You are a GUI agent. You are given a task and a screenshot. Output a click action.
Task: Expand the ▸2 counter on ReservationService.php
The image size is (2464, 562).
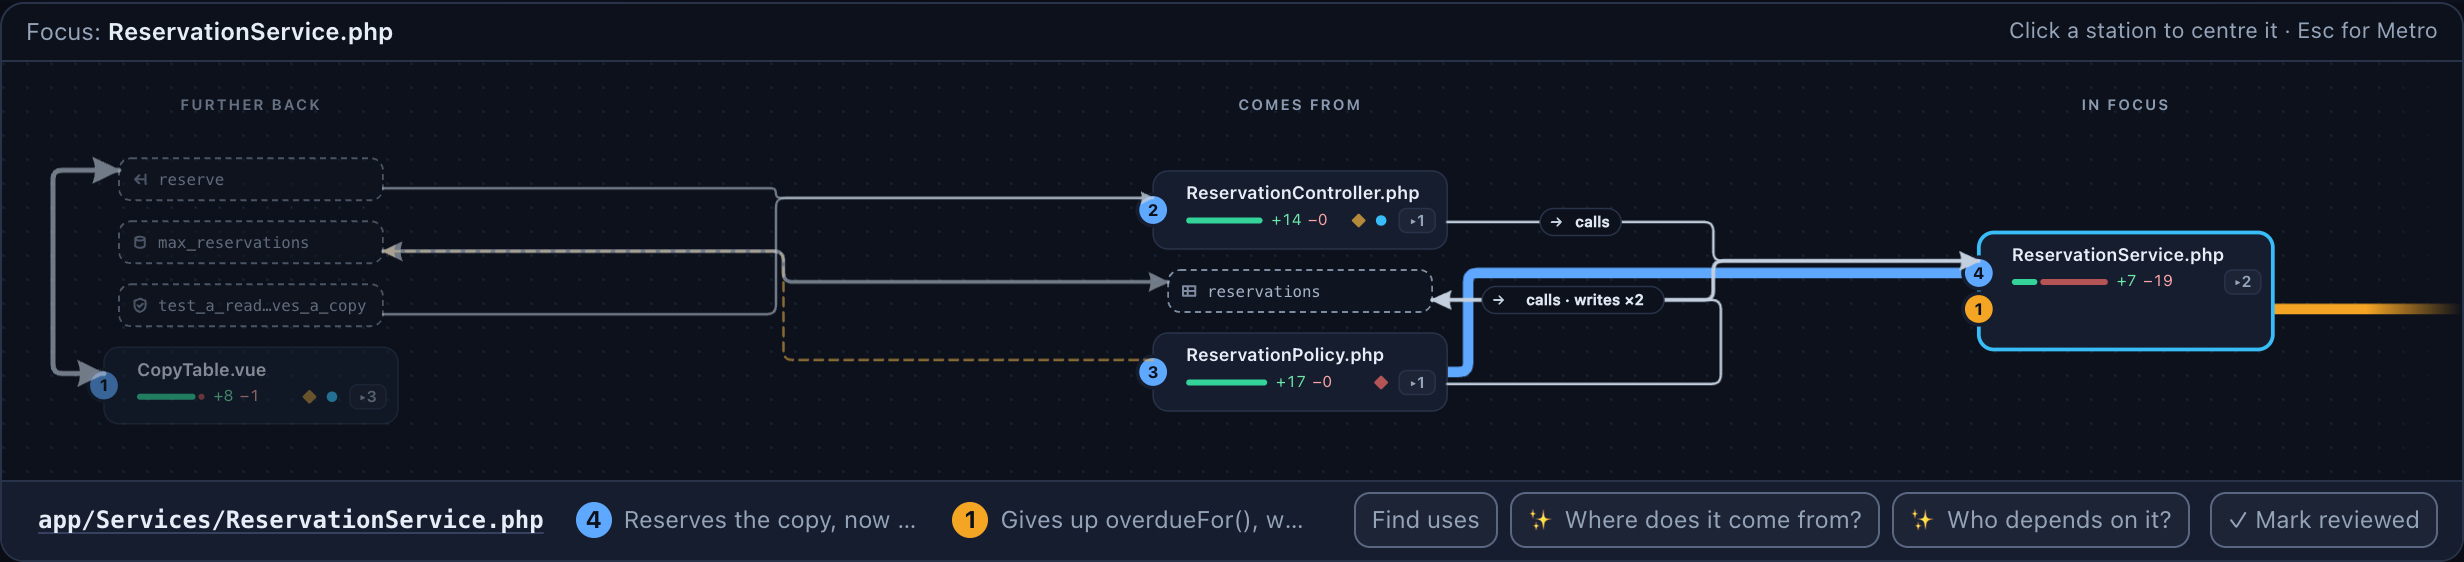click(2242, 282)
